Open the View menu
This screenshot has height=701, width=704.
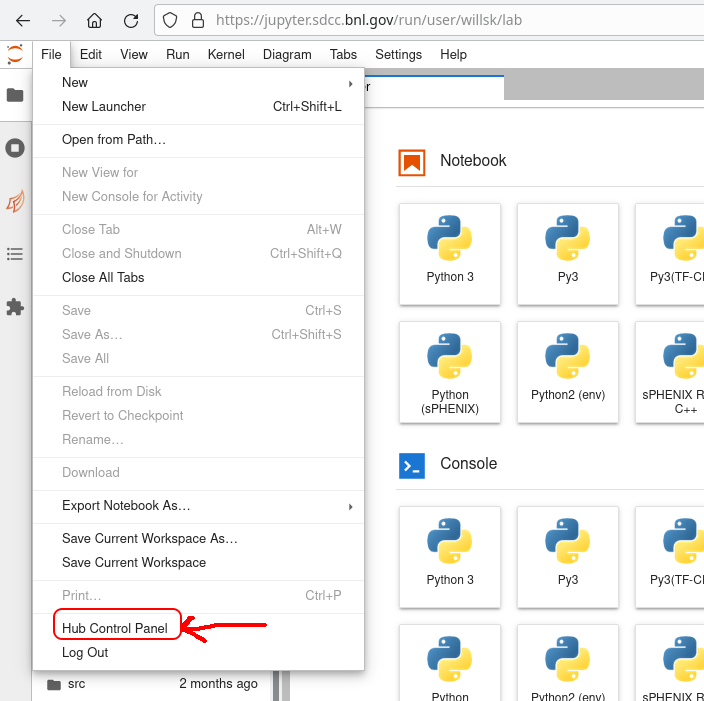tap(134, 54)
